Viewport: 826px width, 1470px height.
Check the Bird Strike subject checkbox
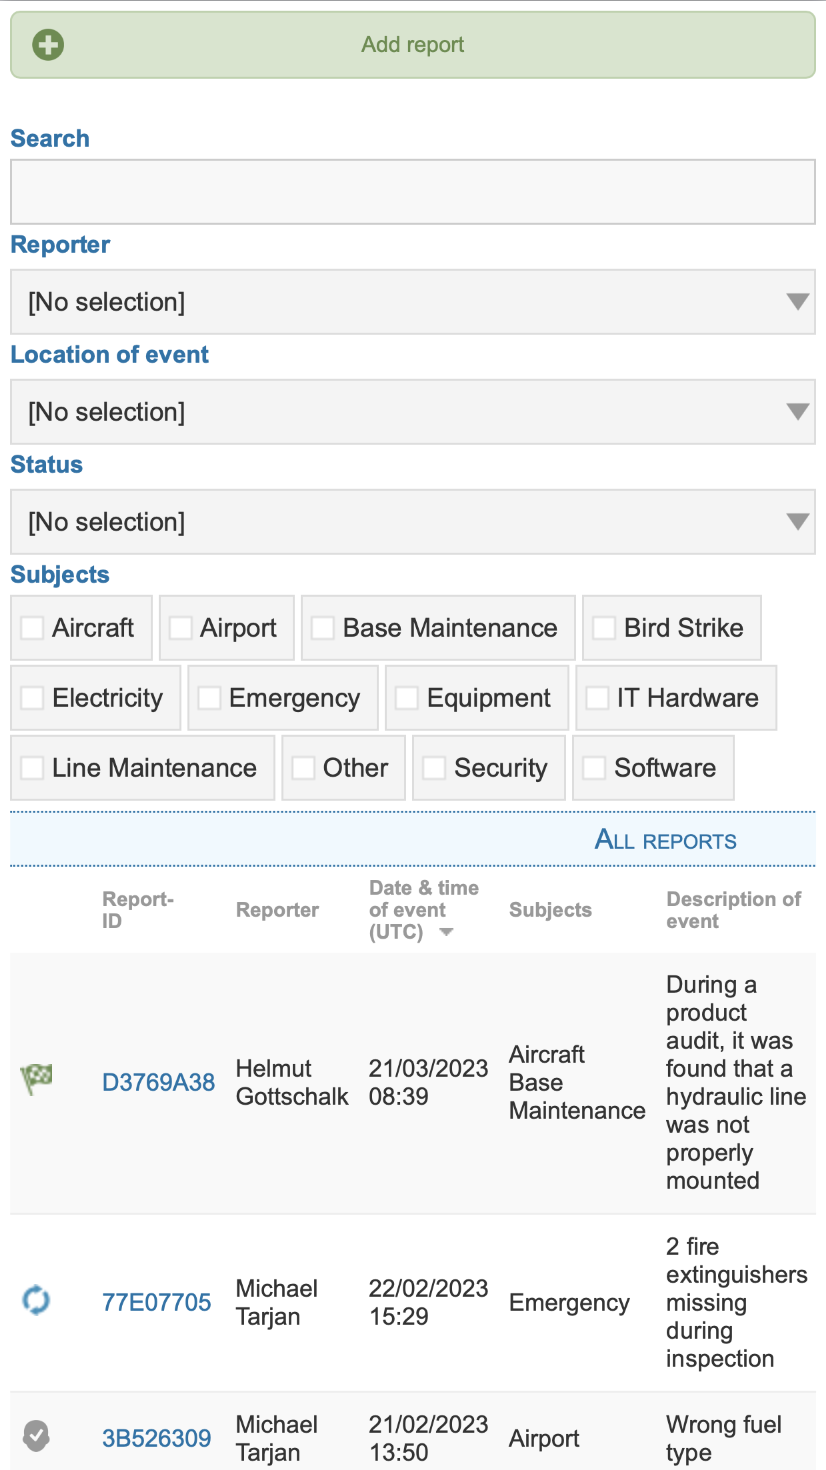click(x=604, y=627)
